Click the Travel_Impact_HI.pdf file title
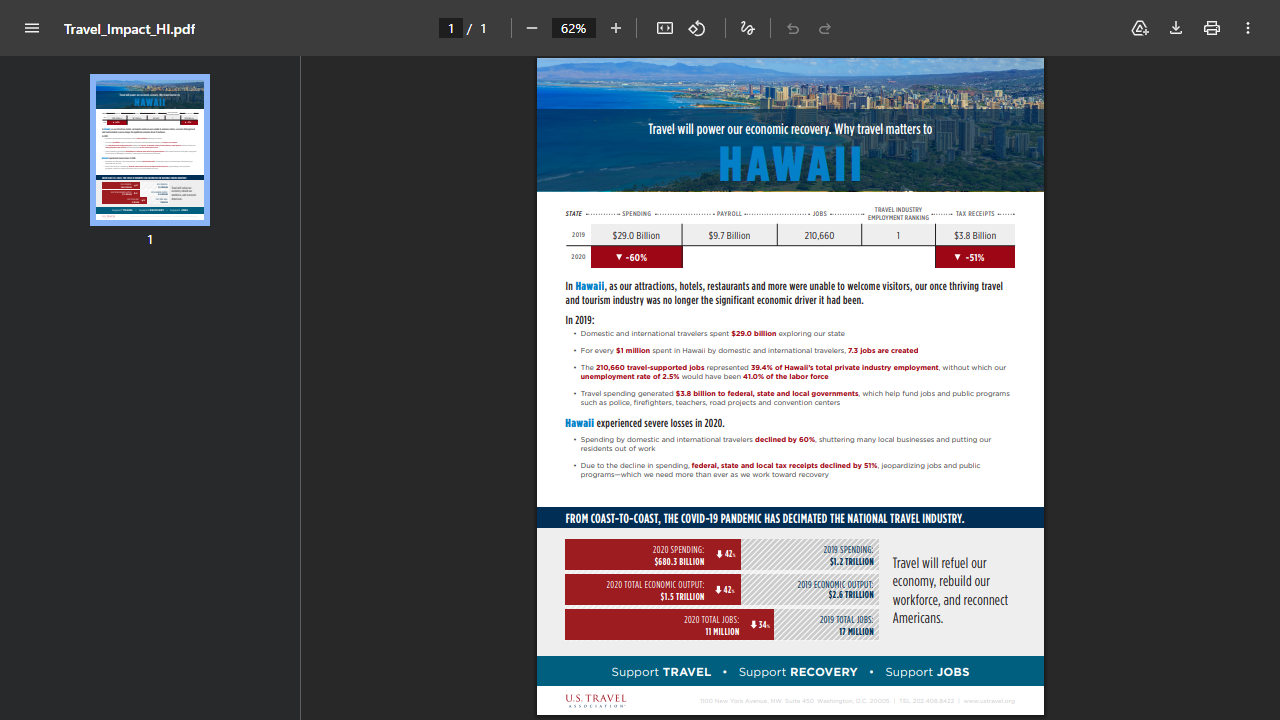This screenshot has width=1280, height=720. tap(129, 29)
